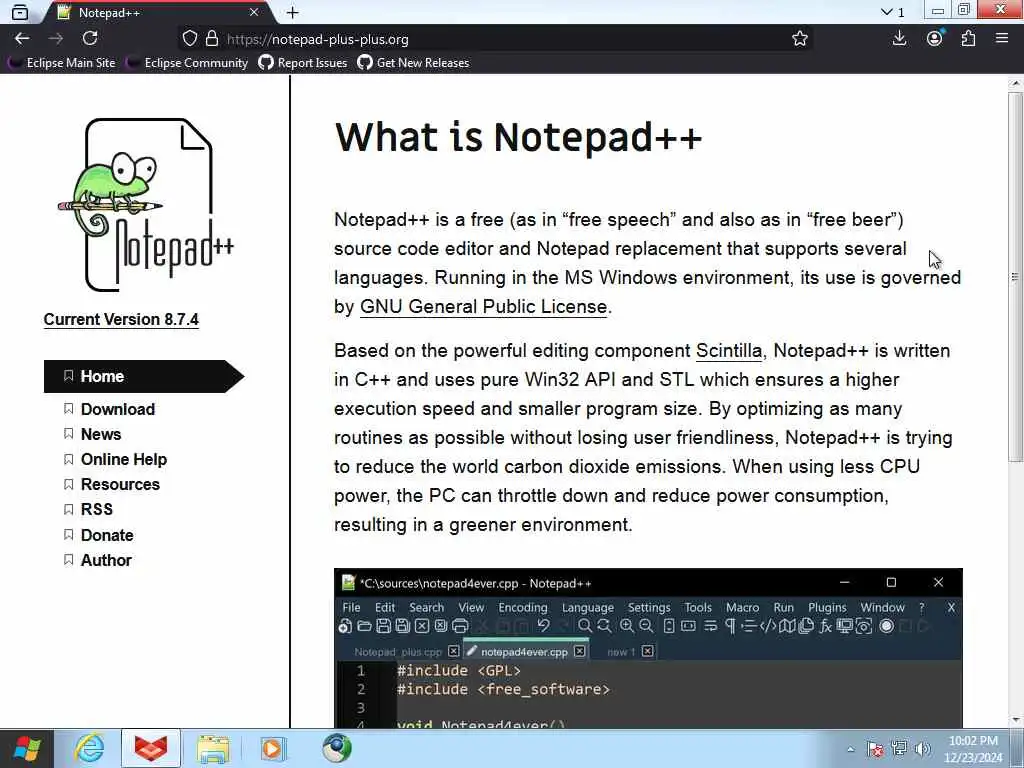Go back with the browser back arrow
Image resolution: width=1024 pixels, height=768 pixels.
coord(22,39)
